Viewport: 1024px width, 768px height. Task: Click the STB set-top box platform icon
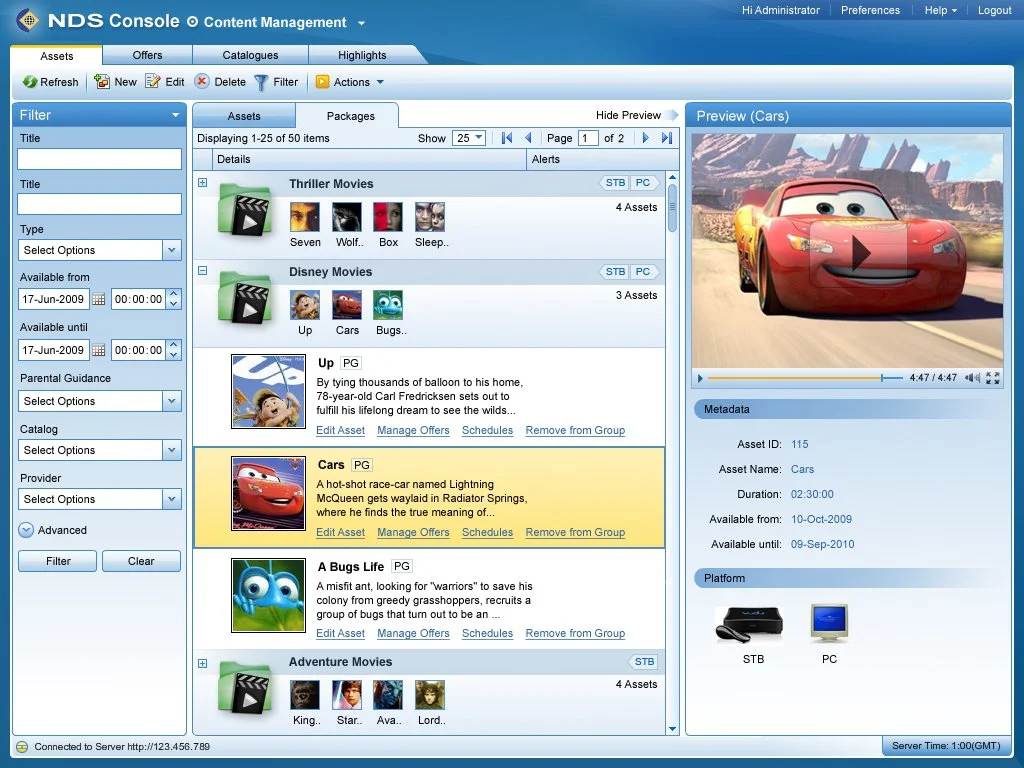tap(749, 624)
